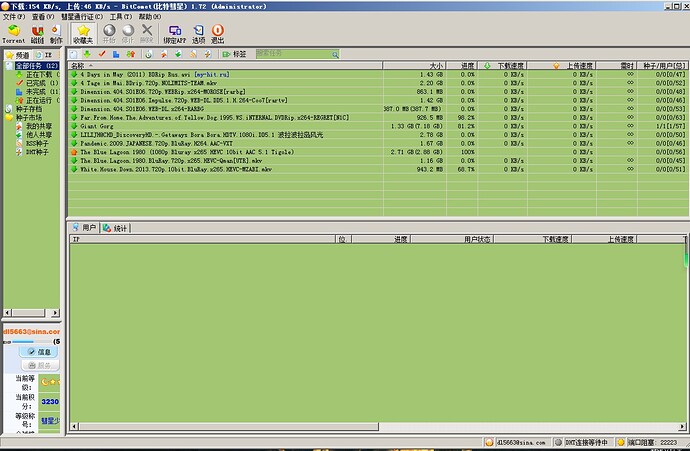Open the 帮助(H) menu
This screenshot has height=451, width=690.
150,16
